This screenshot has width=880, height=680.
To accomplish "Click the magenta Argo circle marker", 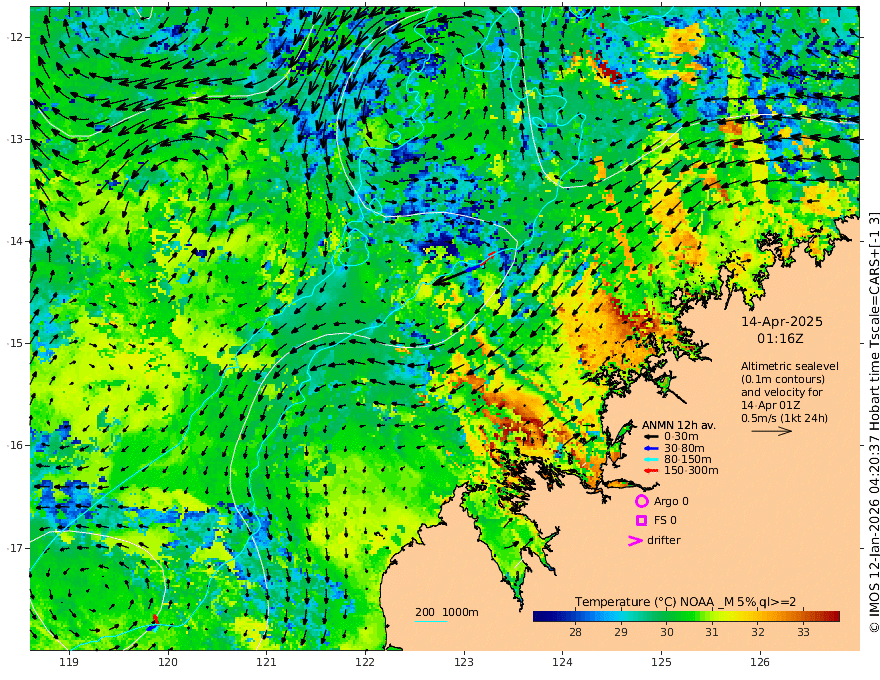I will tap(641, 501).
